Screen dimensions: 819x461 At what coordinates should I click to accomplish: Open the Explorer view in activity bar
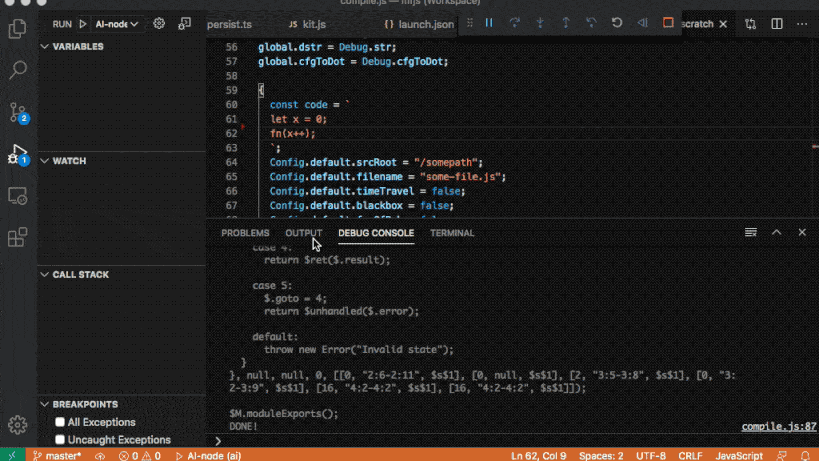point(17,29)
